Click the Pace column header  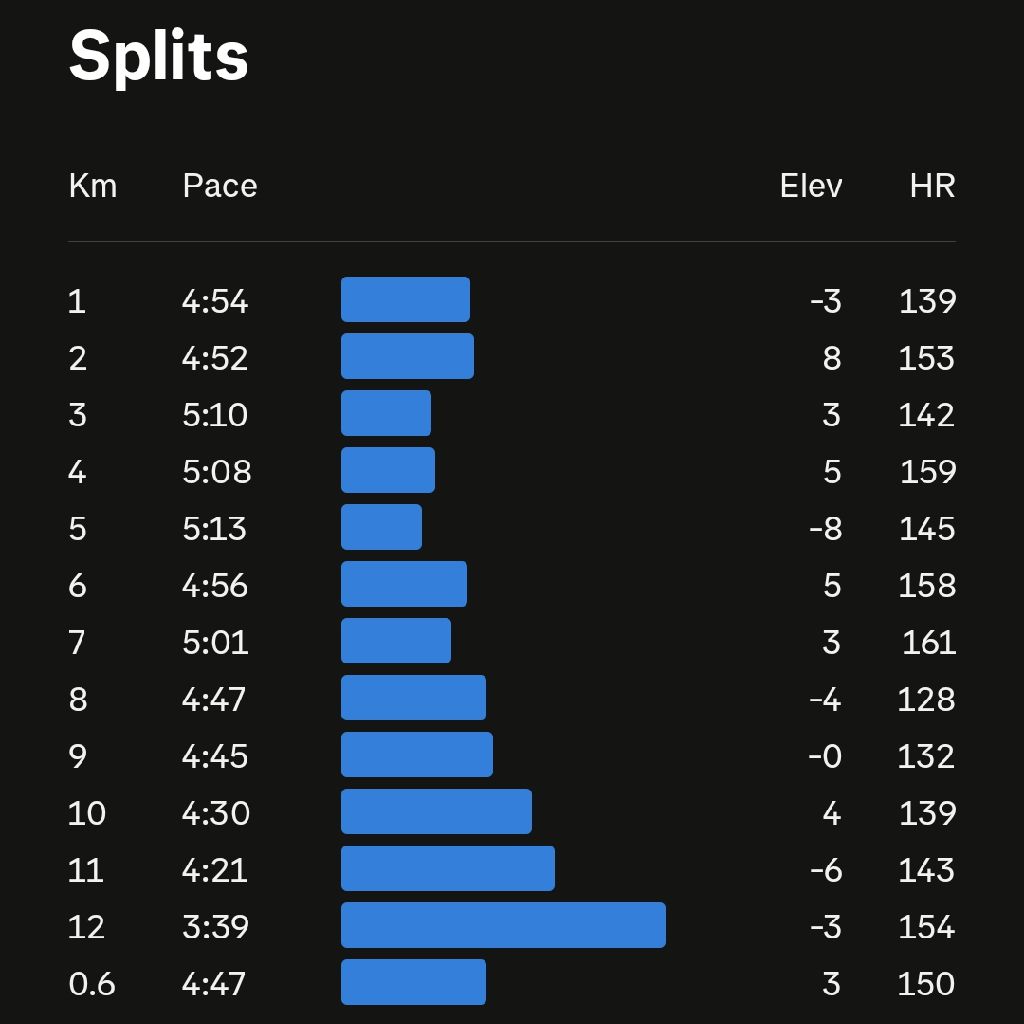click(219, 186)
